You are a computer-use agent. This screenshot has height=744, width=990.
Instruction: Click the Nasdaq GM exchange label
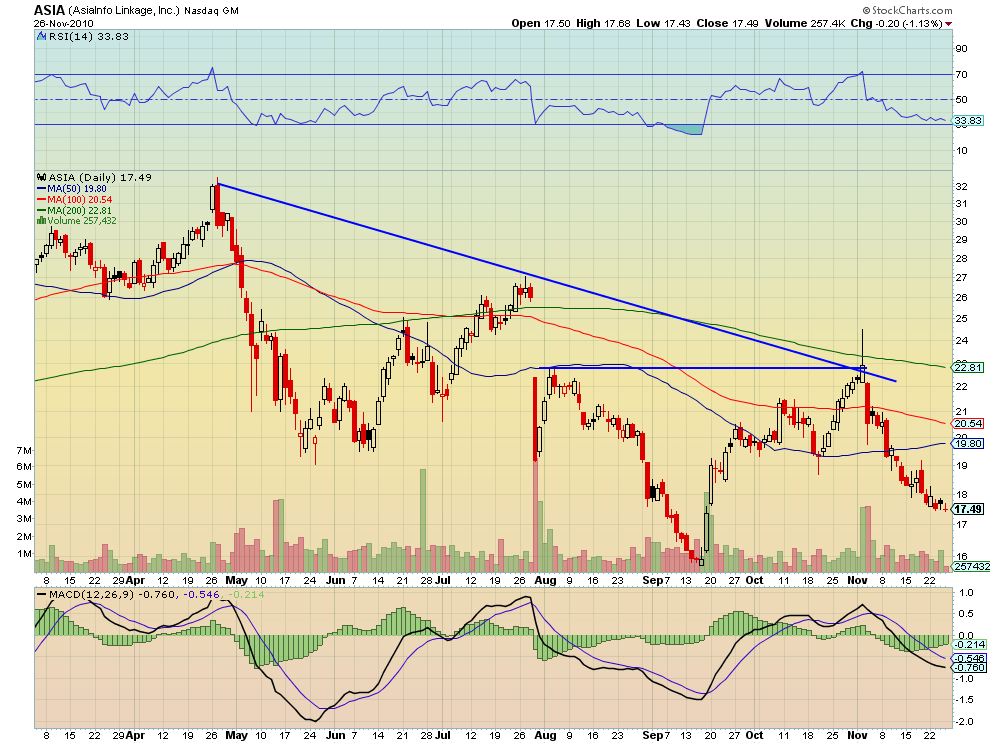pyautogui.click(x=212, y=11)
